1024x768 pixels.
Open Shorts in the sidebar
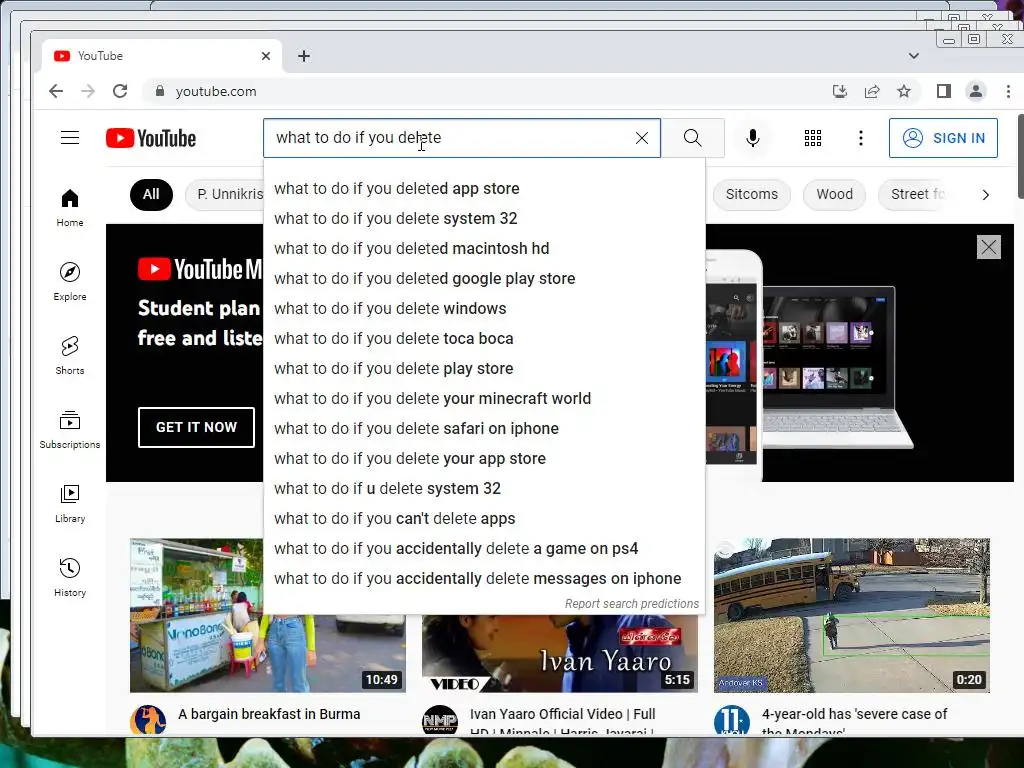(x=70, y=355)
